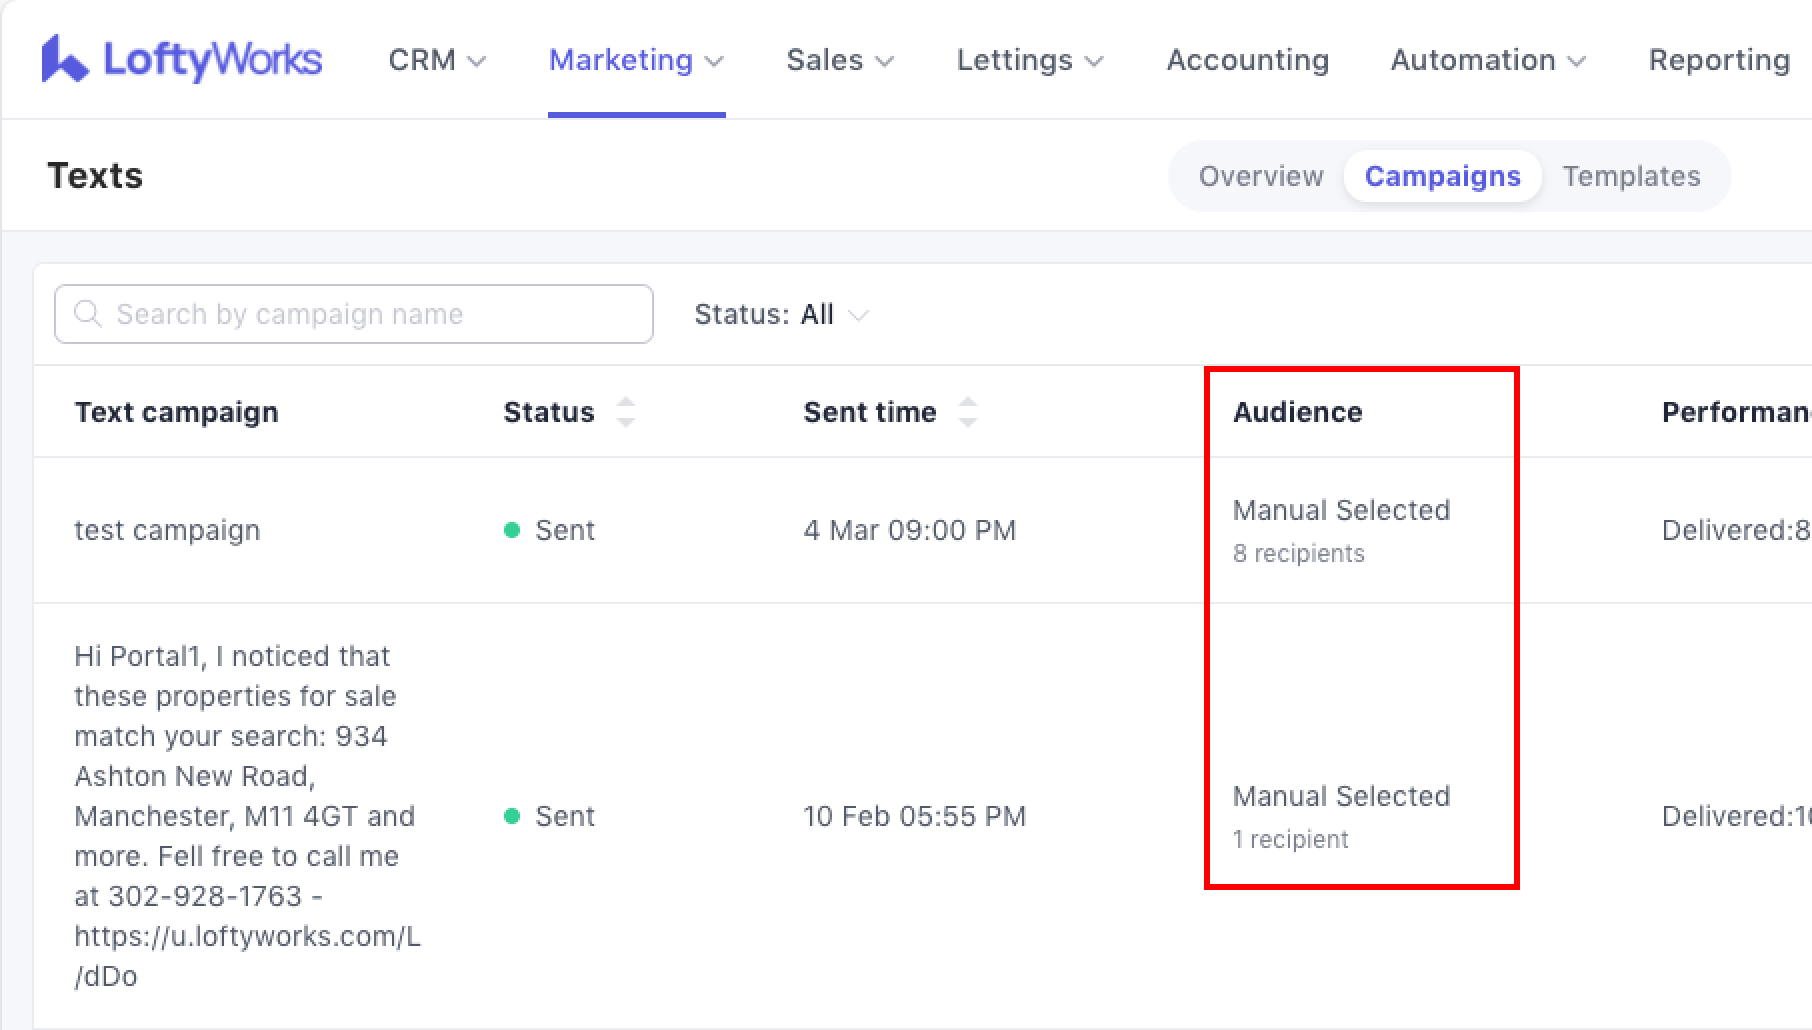Image resolution: width=1812 pixels, height=1030 pixels.
Task: Expand the Automation menu
Action: tap(1487, 60)
